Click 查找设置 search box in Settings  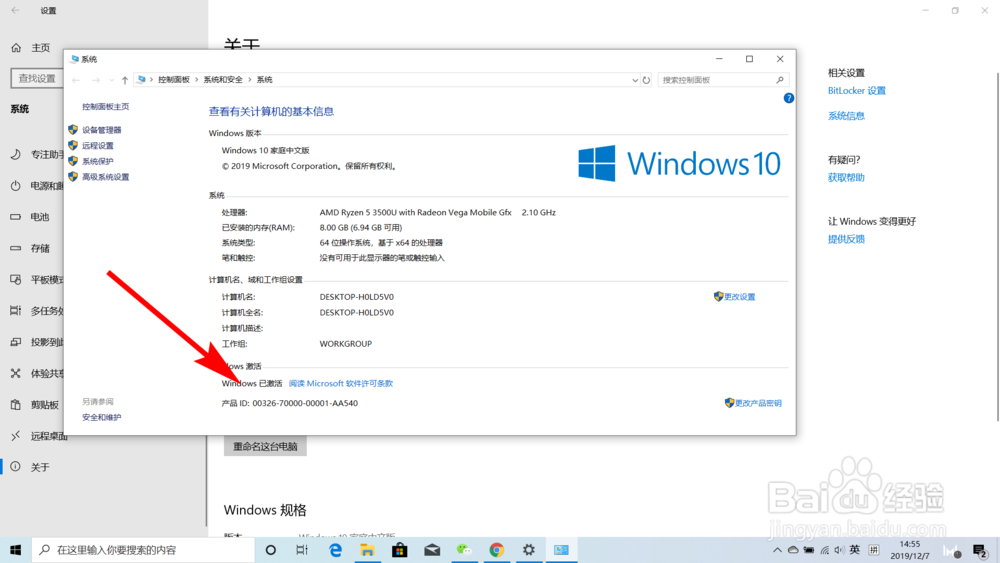tap(37, 78)
